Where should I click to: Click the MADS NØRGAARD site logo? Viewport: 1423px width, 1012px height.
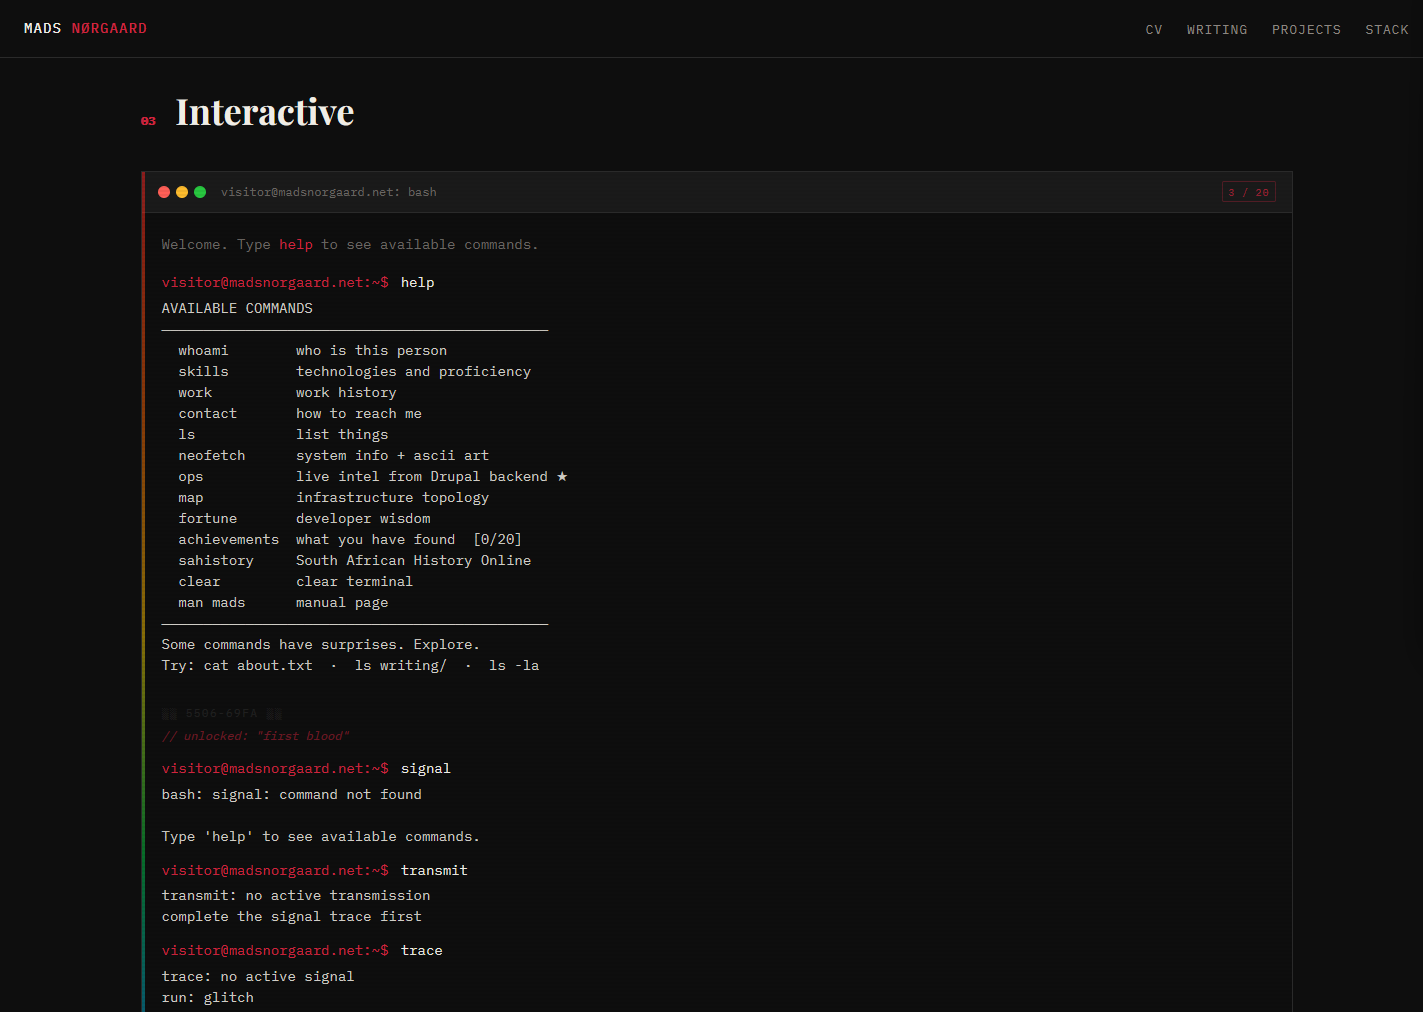click(85, 29)
